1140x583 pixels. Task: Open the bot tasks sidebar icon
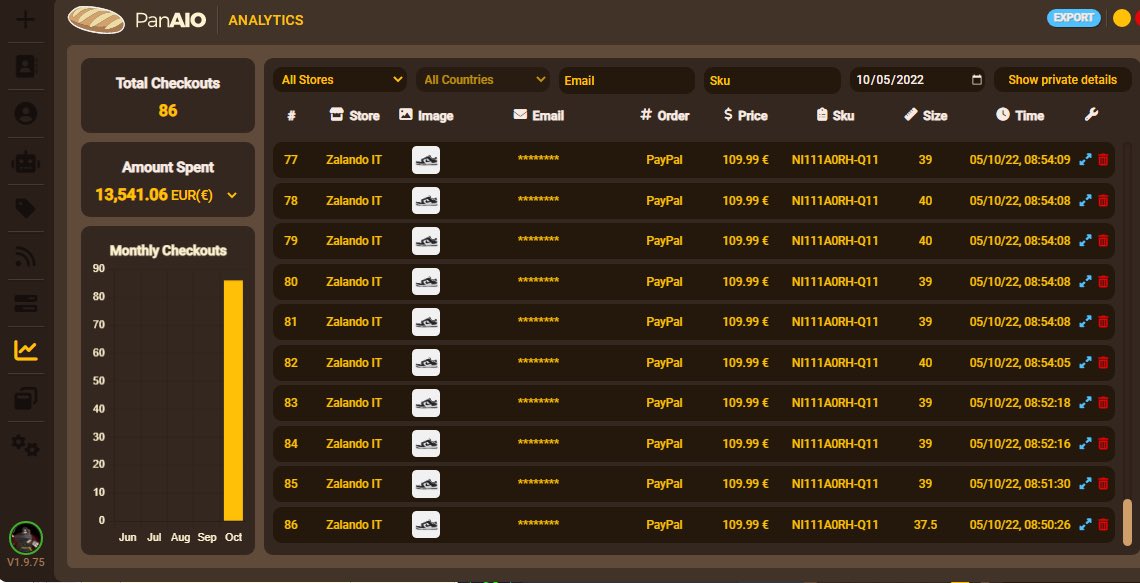(25, 161)
